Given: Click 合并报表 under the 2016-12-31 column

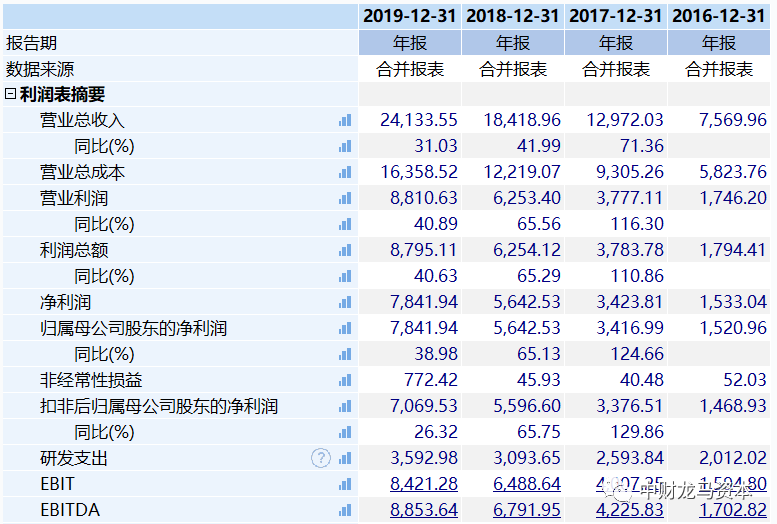Looking at the screenshot, I should [x=719, y=69].
